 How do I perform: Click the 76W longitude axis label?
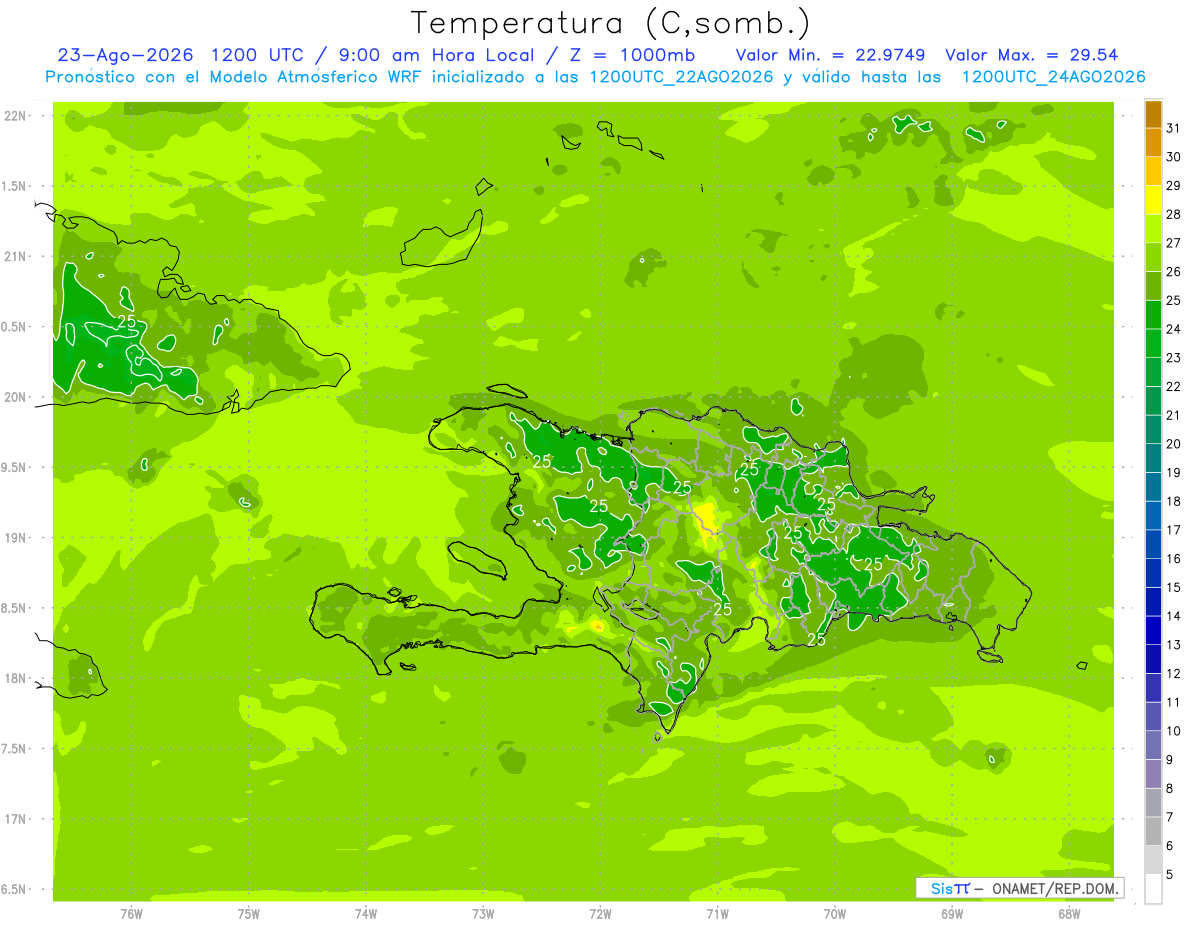[131, 913]
